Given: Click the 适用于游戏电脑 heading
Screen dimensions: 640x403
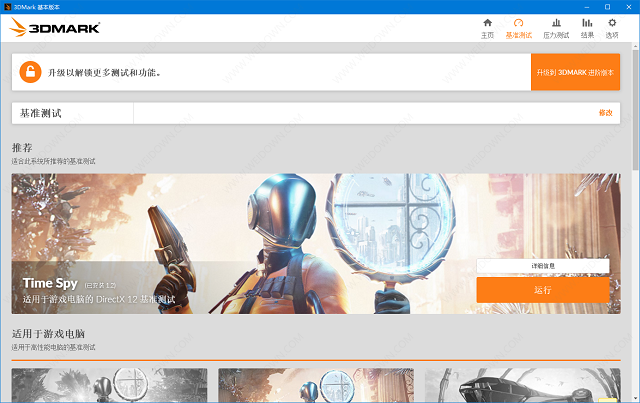Looking at the screenshot, I should coord(48,334).
